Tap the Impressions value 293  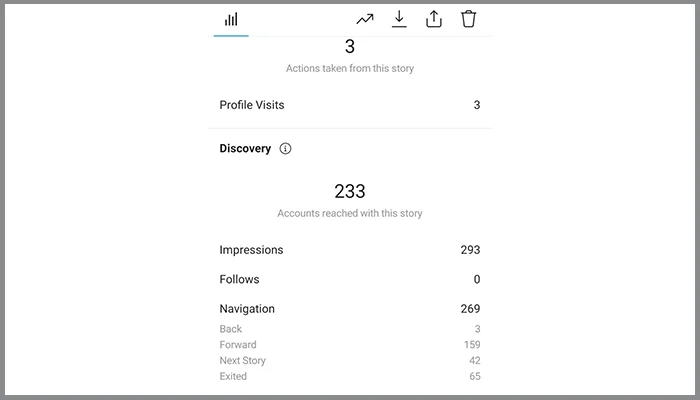pyautogui.click(x=470, y=250)
